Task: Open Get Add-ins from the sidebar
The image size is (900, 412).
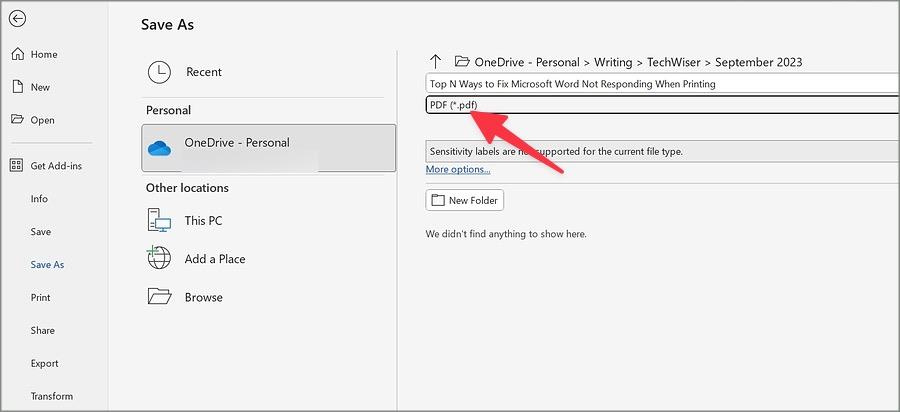Action: pos(56,166)
